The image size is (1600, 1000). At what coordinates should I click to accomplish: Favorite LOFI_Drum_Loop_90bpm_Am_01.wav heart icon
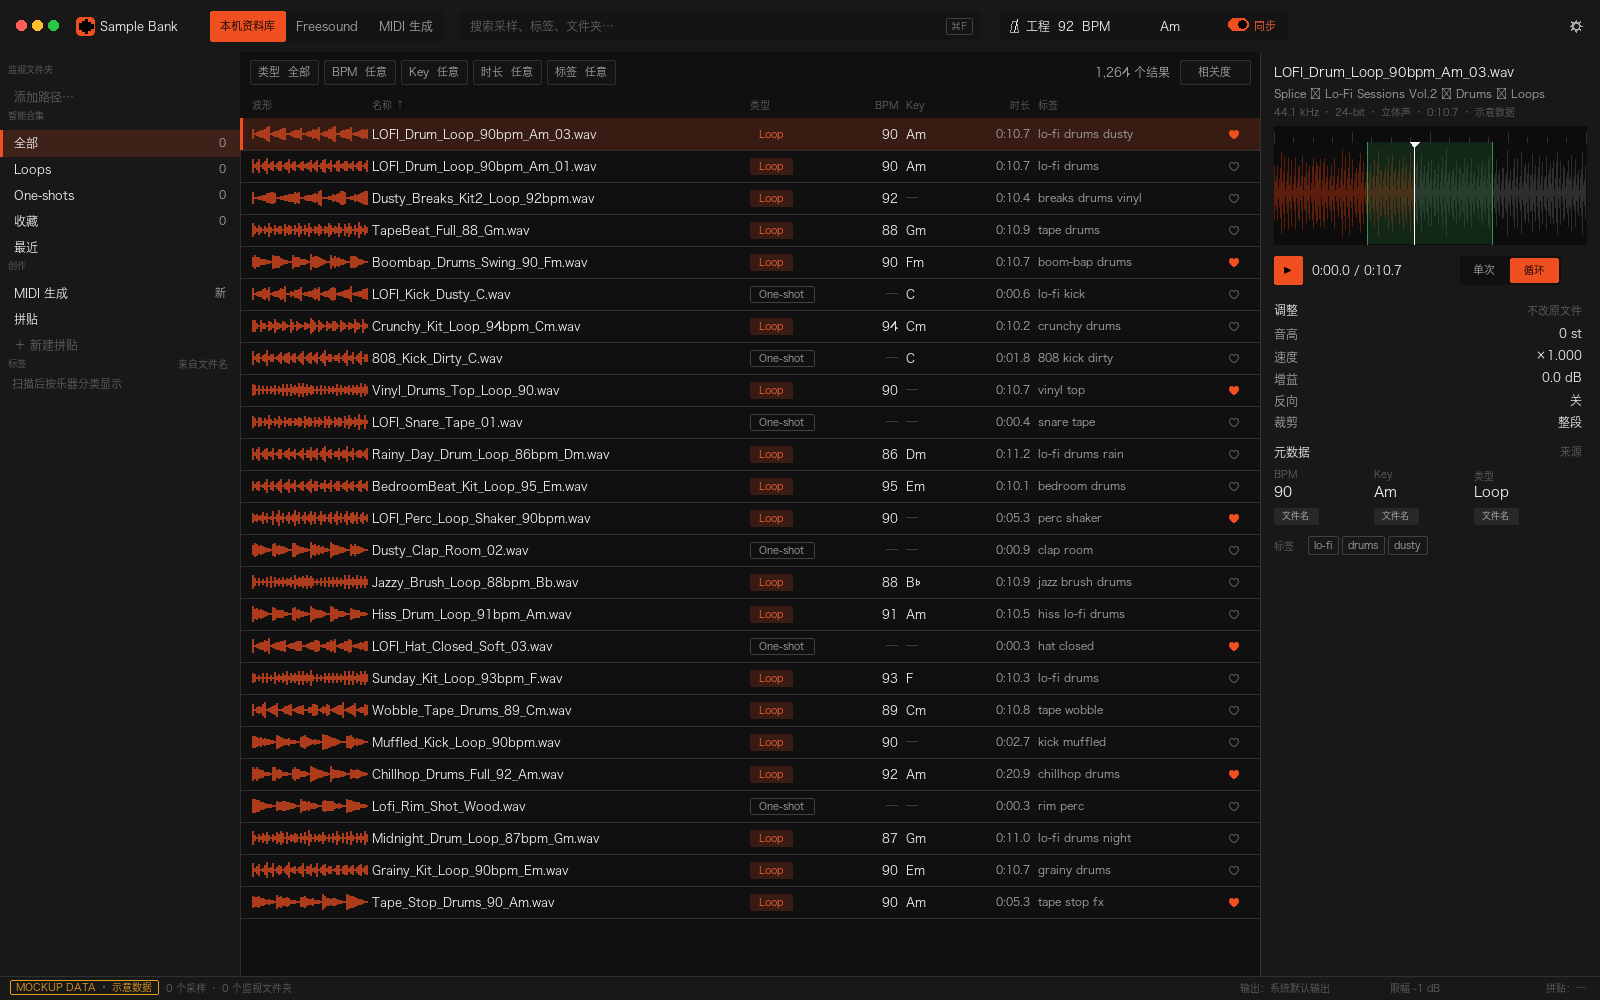1234,167
